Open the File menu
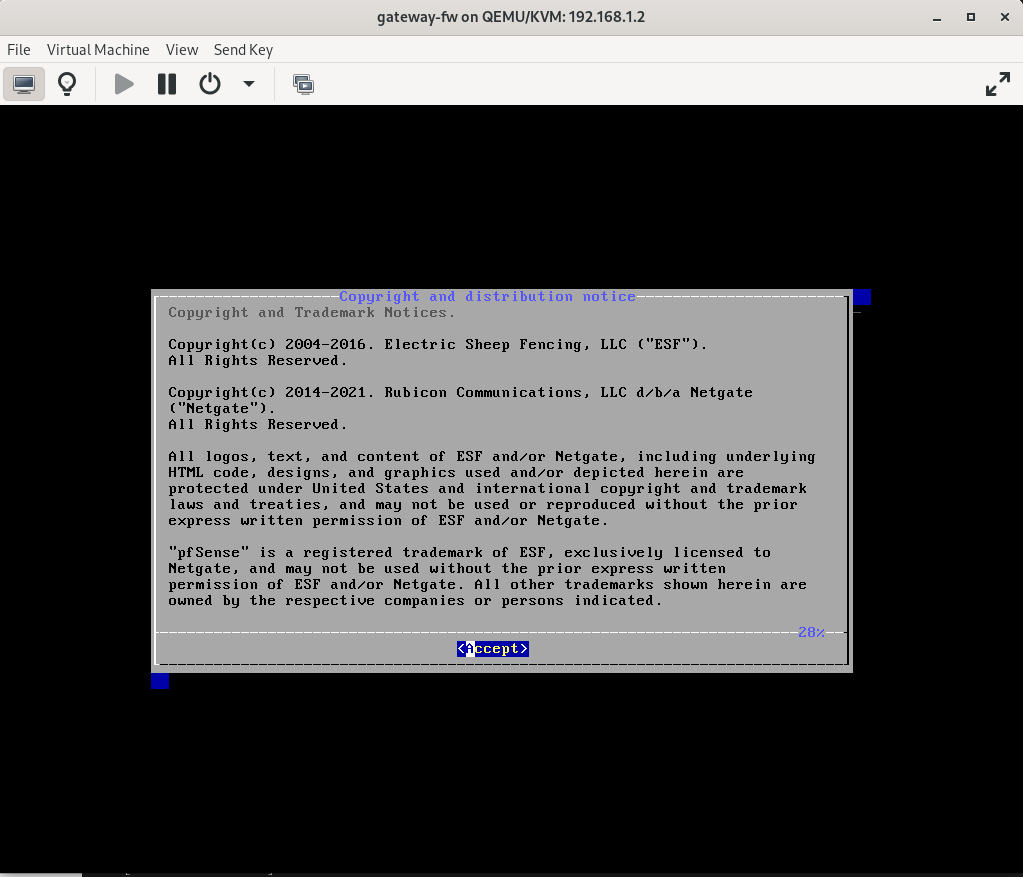This screenshot has height=877, width=1023. pyautogui.click(x=19, y=50)
